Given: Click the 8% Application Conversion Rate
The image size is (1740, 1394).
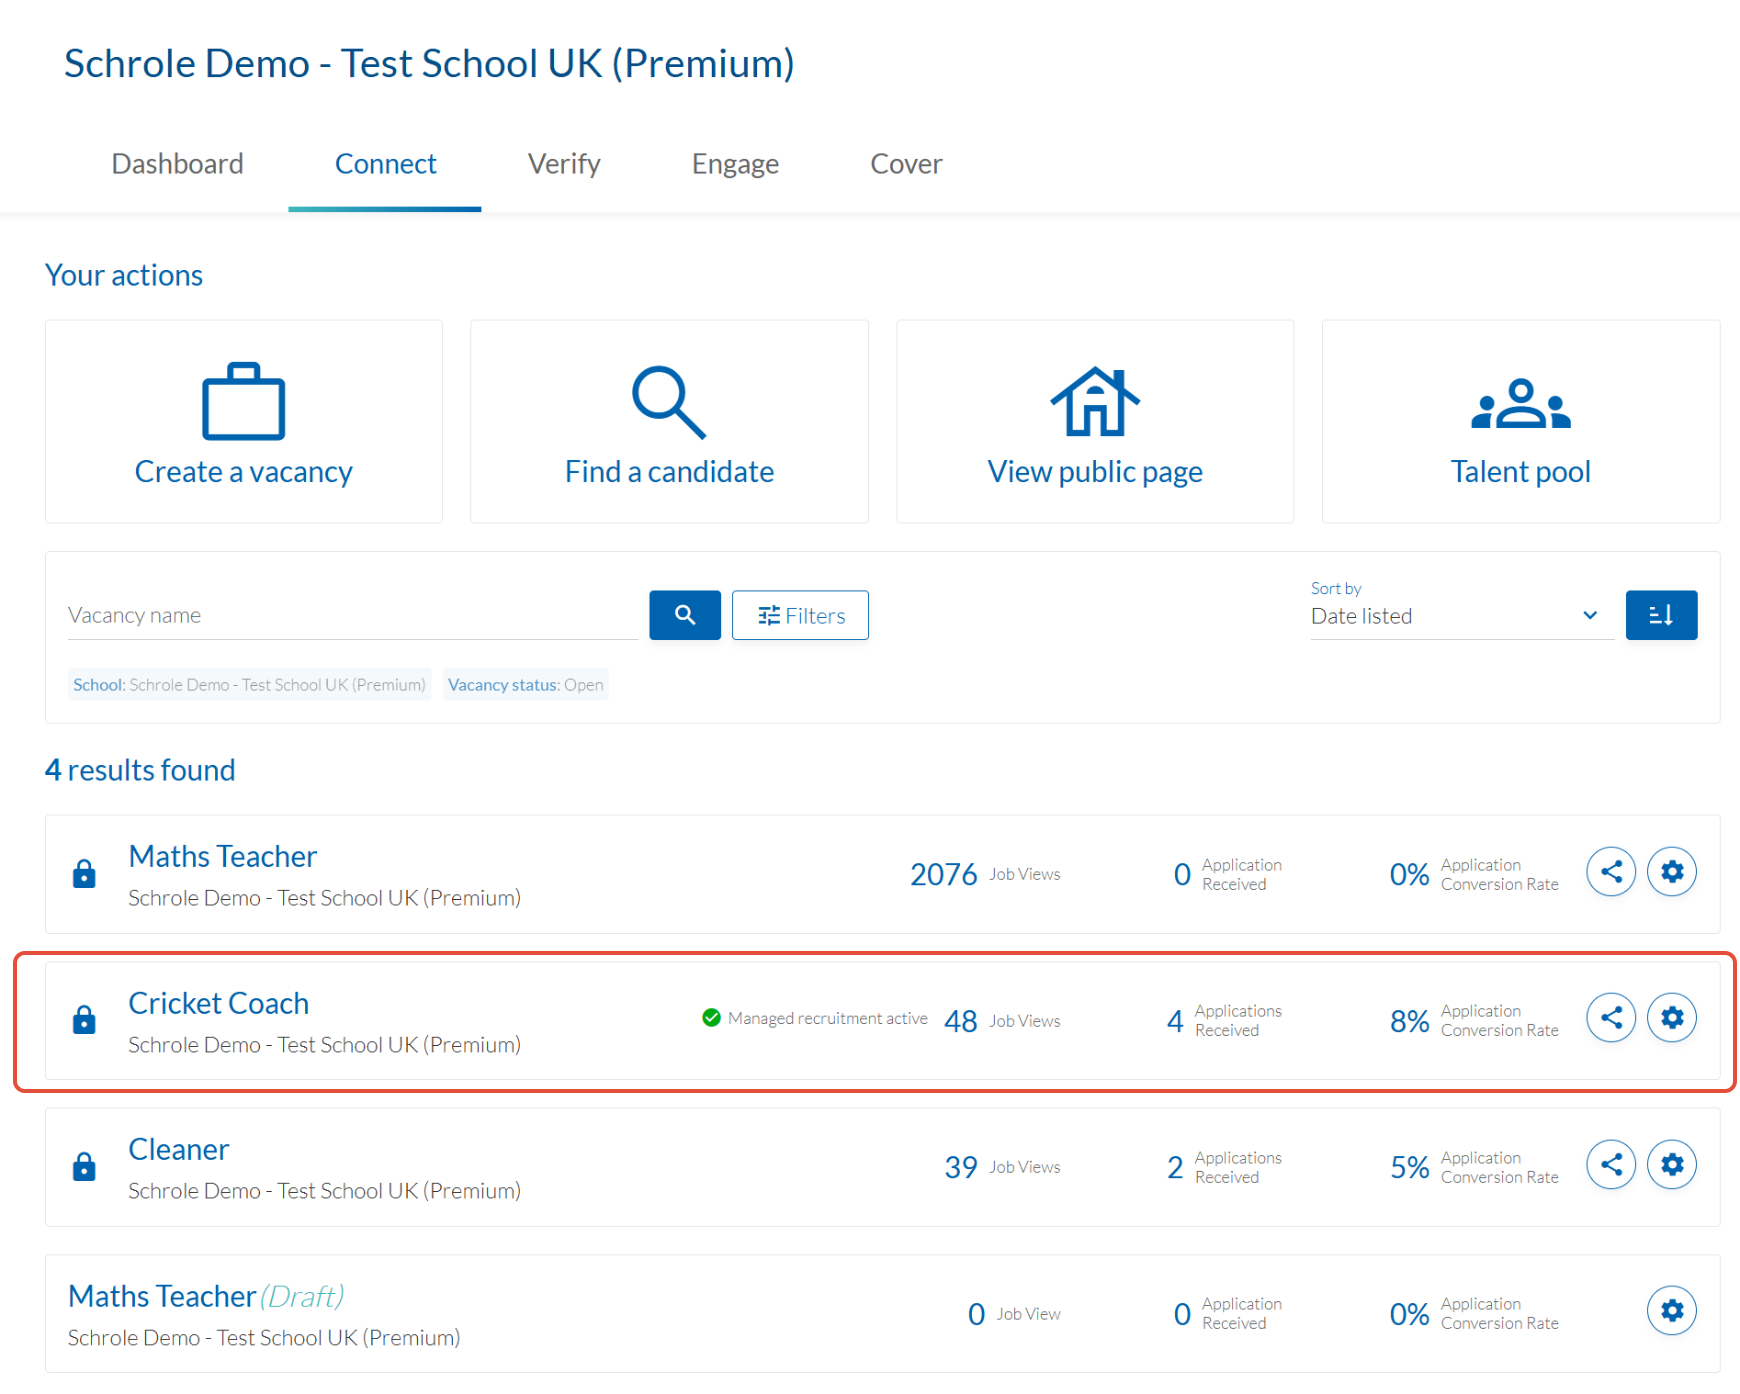Looking at the screenshot, I should (x=1474, y=1021).
